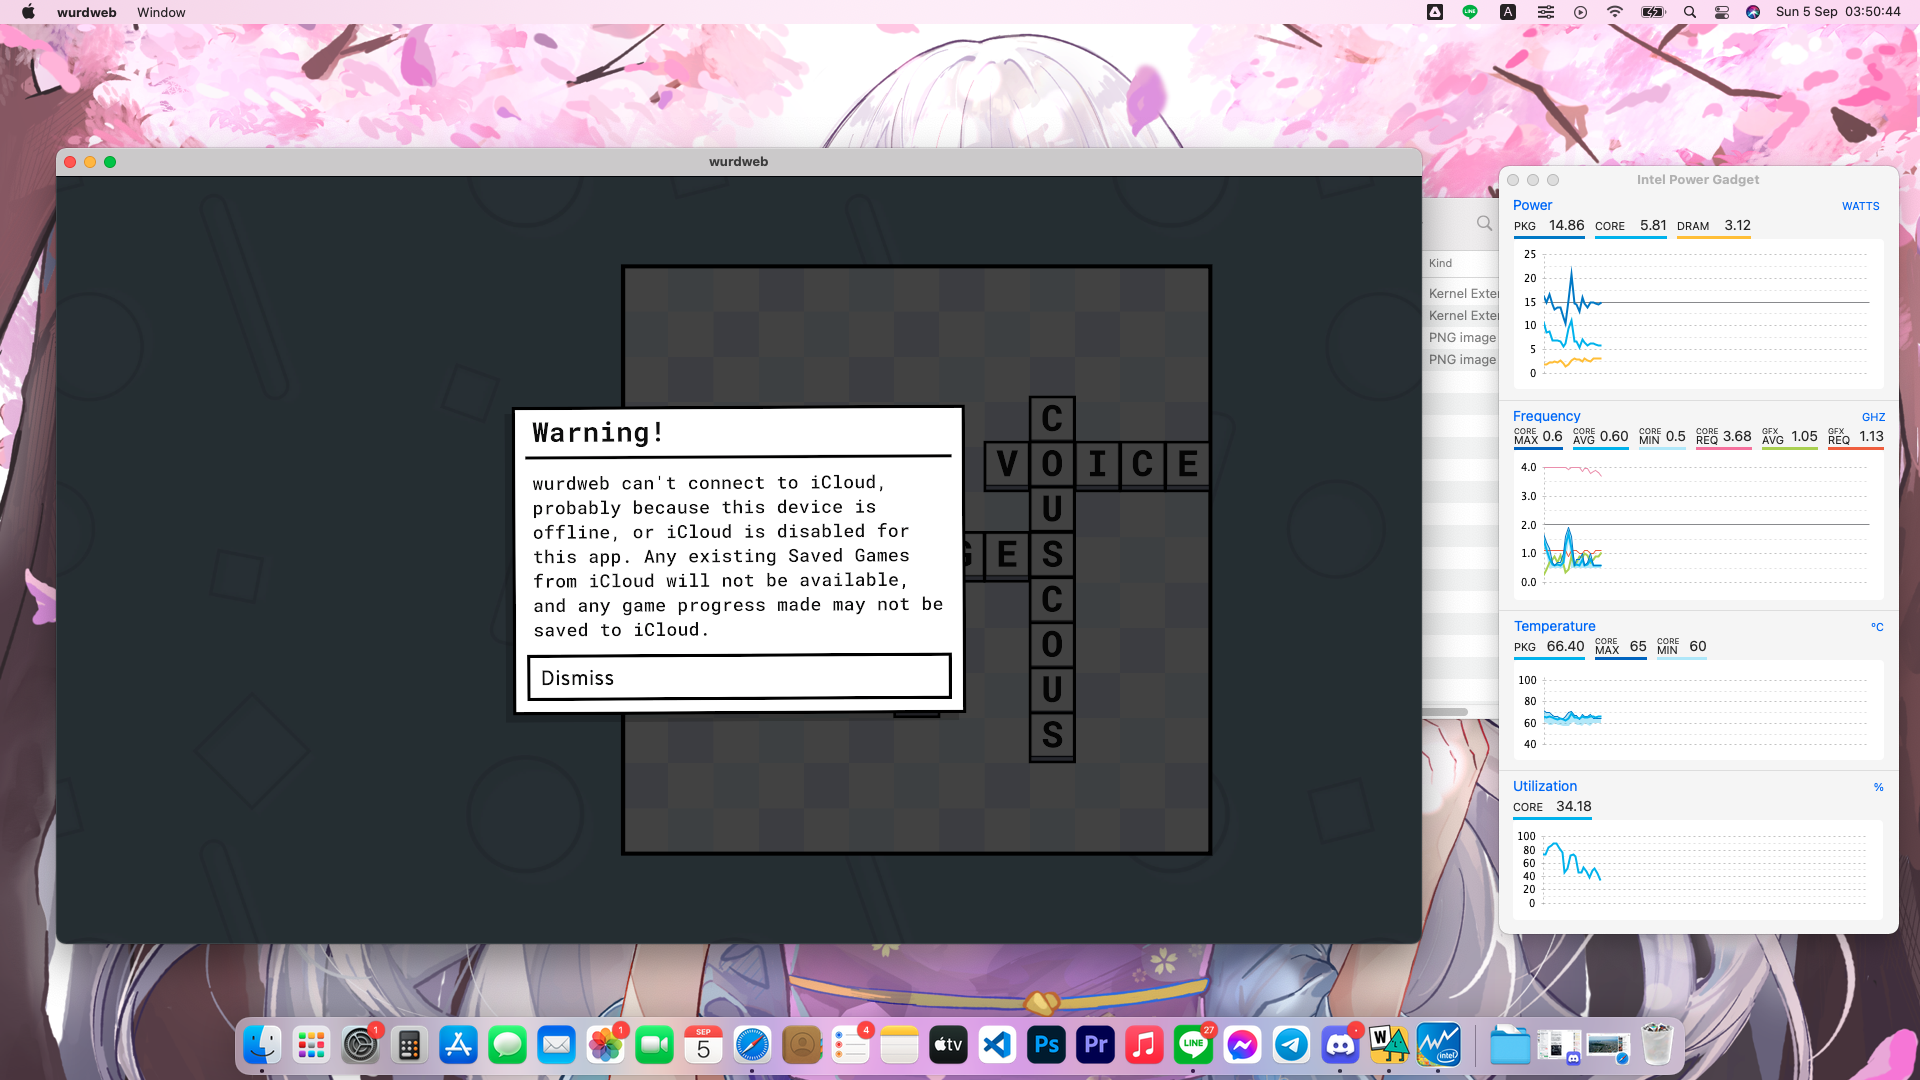This screenshot has width=1920, height=1080.
Task: Open the Window menu in menu bar
Action: (161, 12)
